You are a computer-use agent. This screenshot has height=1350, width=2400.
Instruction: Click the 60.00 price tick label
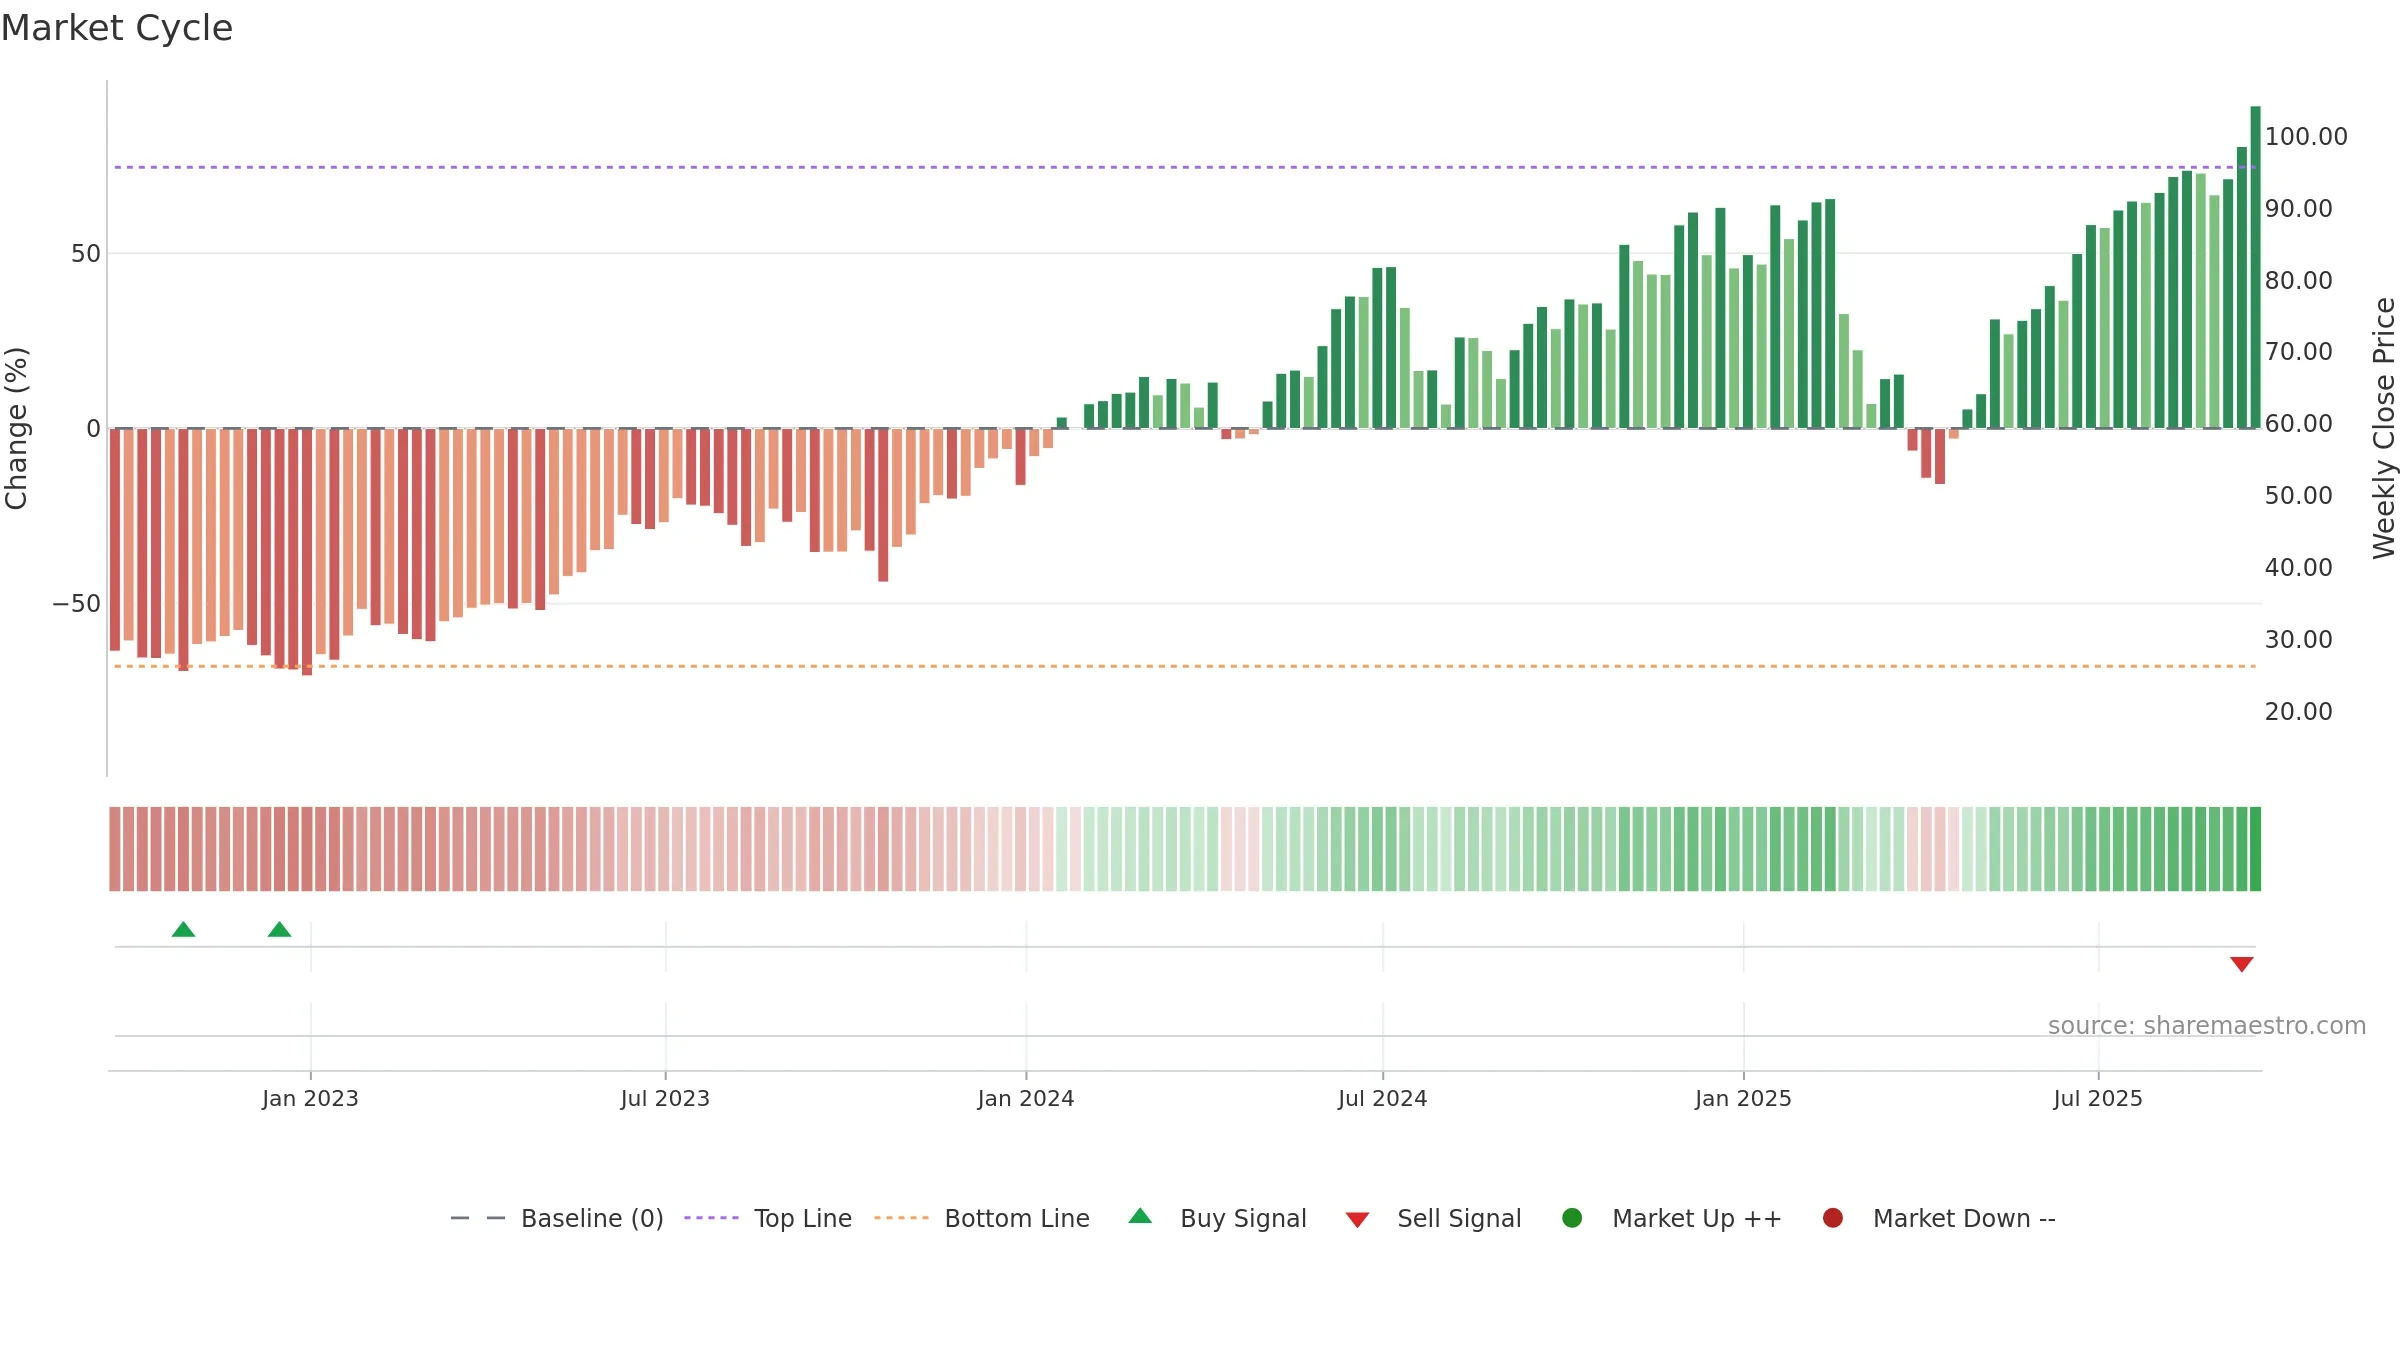[x=2298, y=424]
